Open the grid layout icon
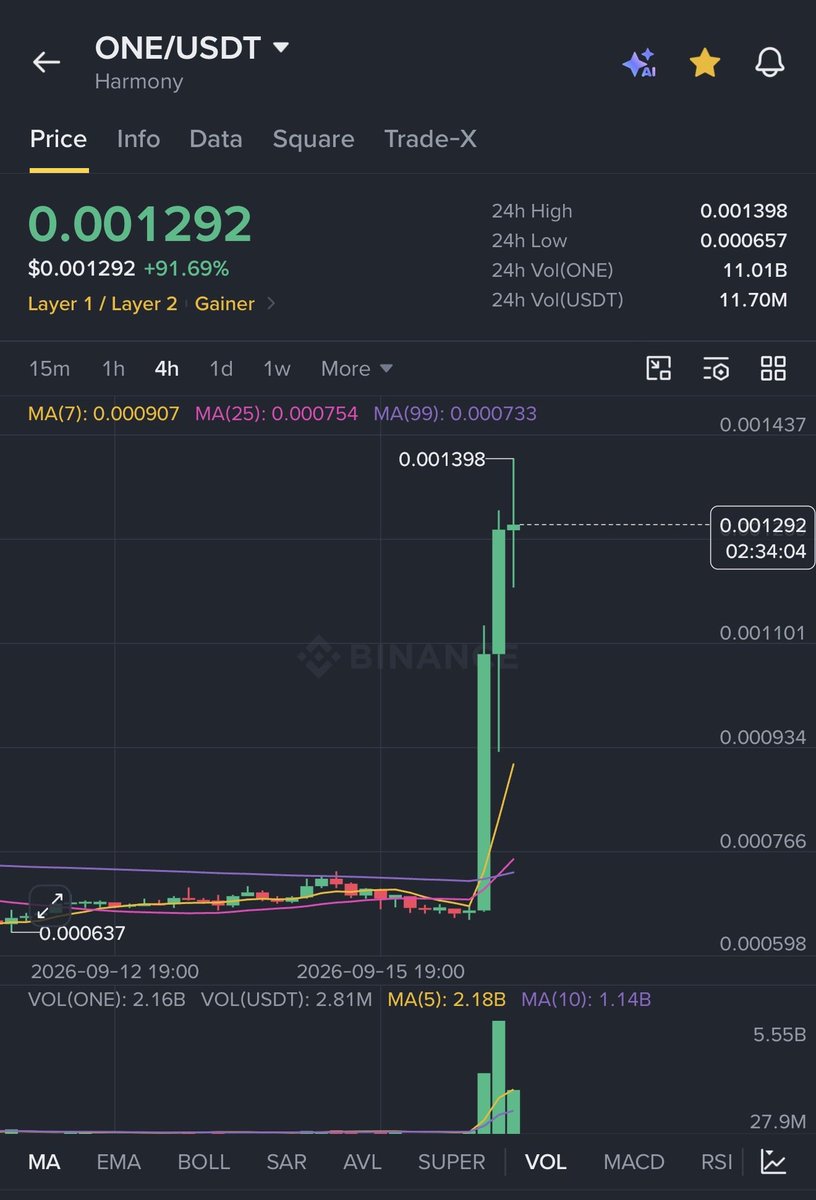The width and height of the screenshot is (816, 1200). tap(773, 368)
